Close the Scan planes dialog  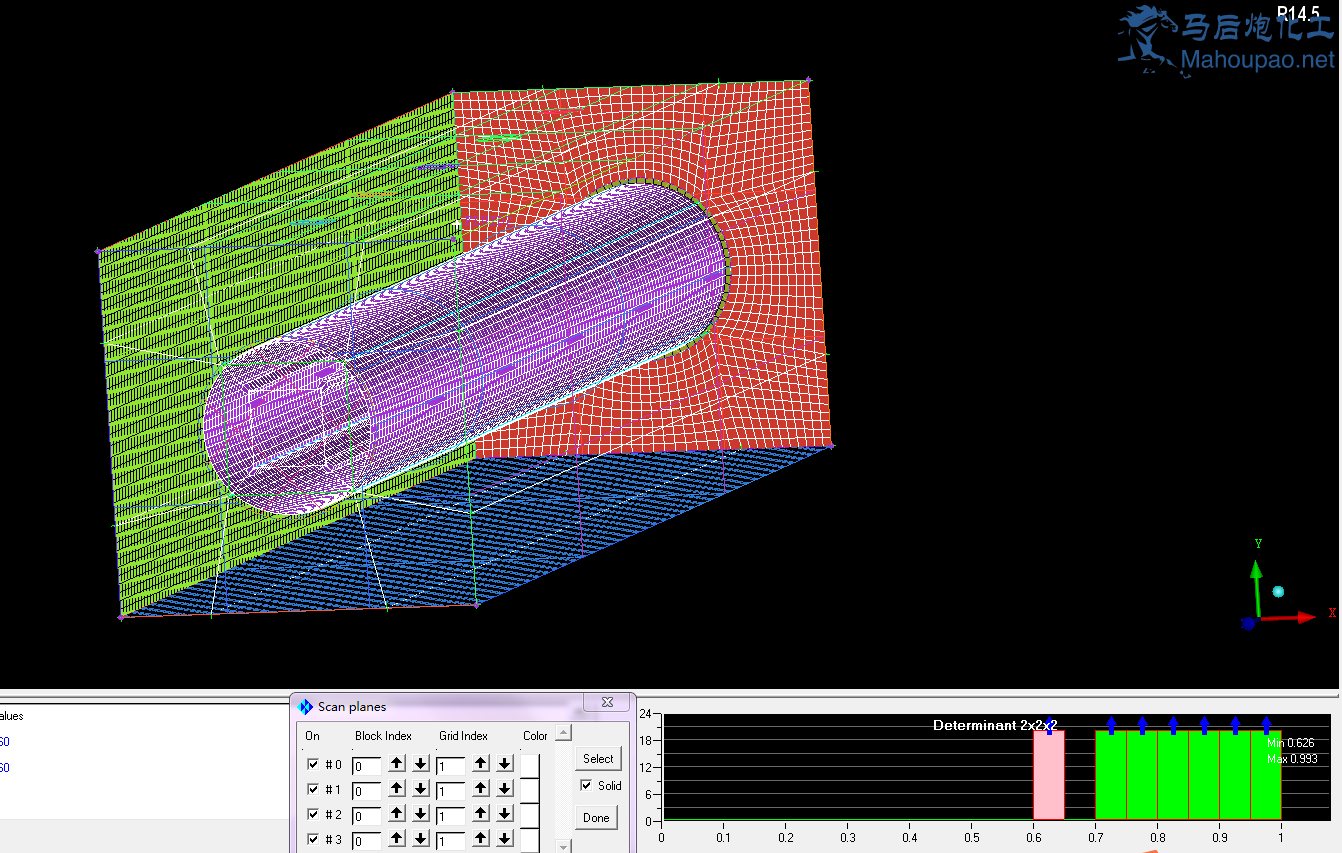(x=606, y=702)
